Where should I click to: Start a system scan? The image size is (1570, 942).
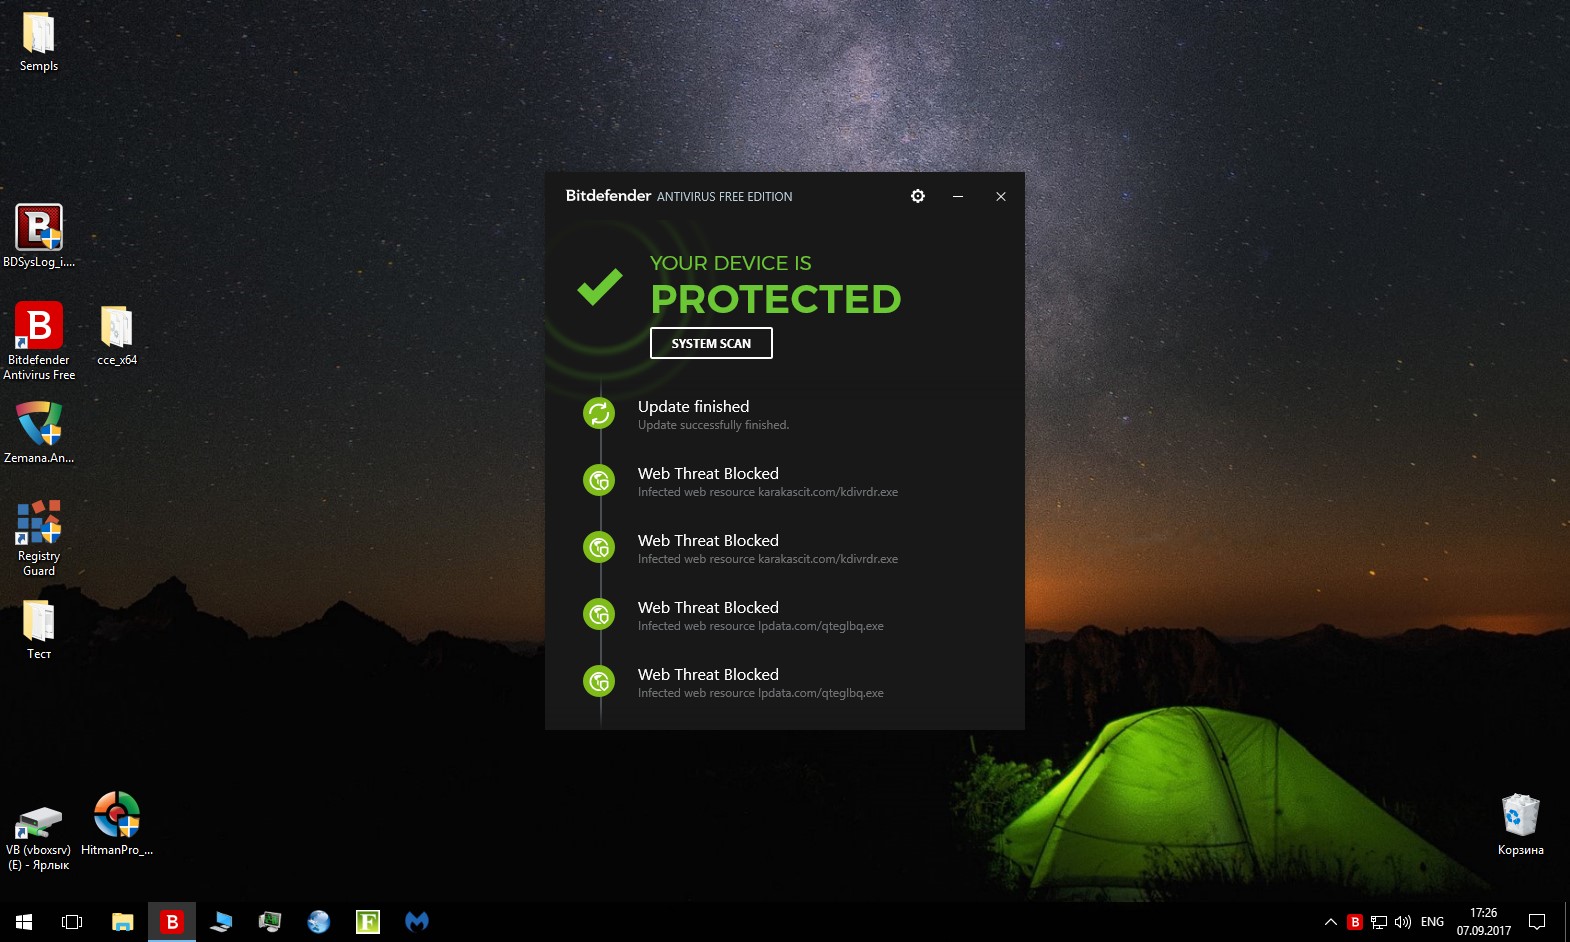tap(711, 343)
